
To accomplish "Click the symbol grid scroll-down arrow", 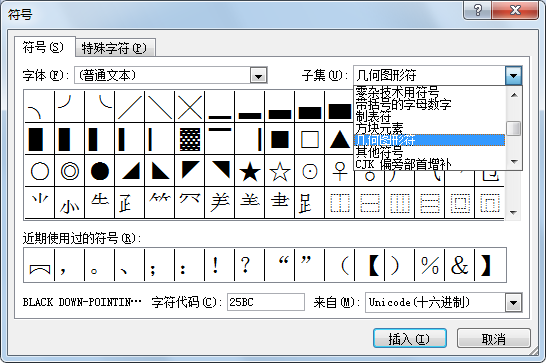I will [x=513, y=212].
